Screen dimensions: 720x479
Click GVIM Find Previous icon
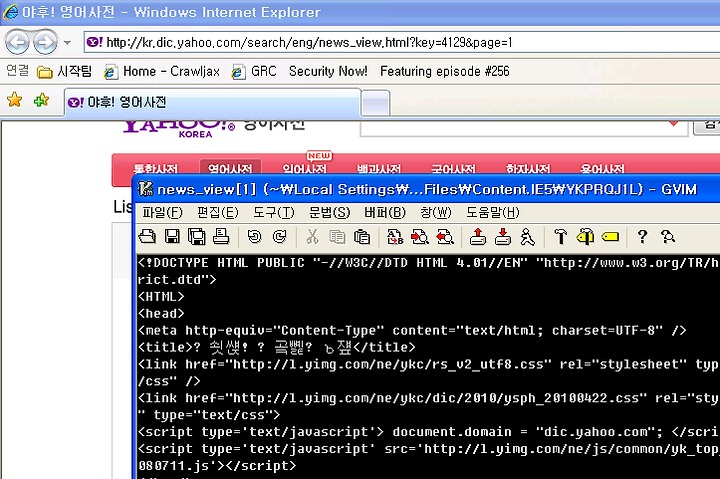[x=444, y=237]
